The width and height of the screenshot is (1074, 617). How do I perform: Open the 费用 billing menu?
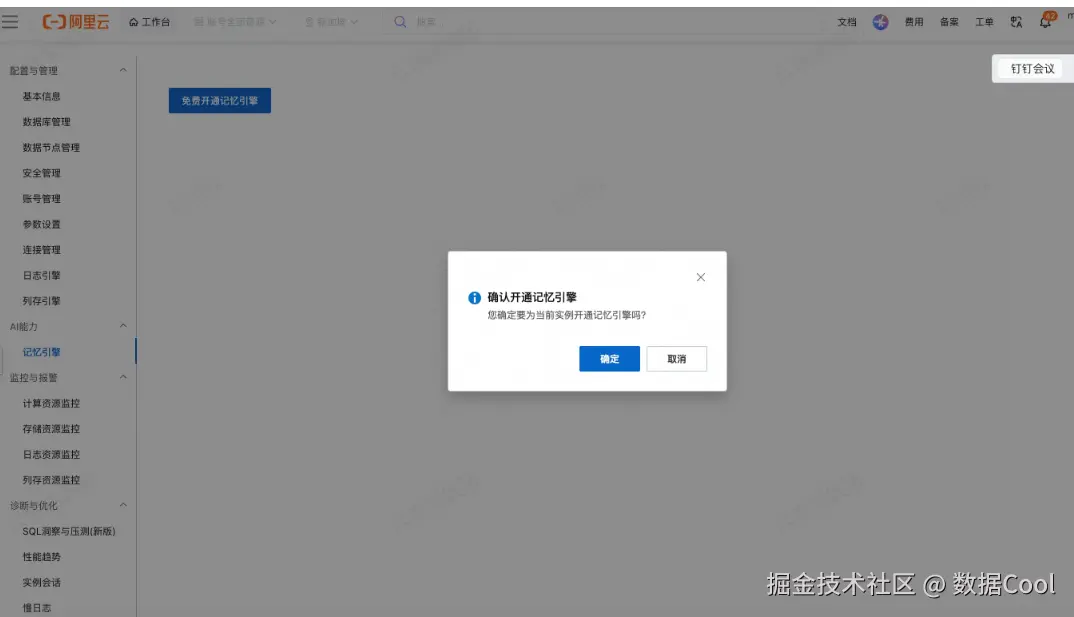coord(912,21)
